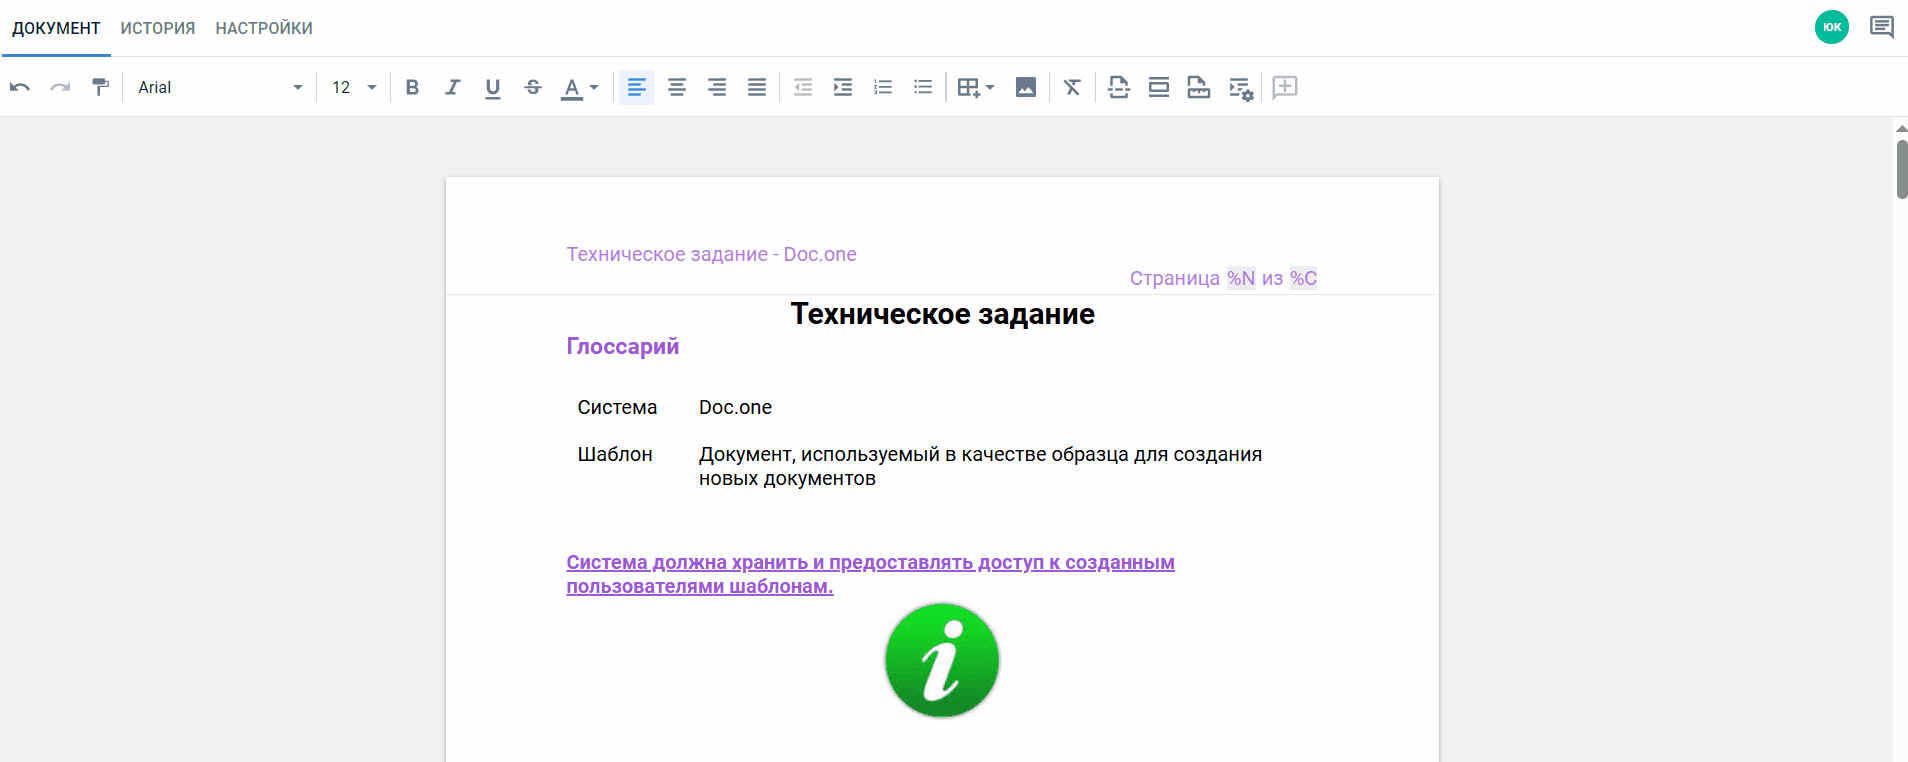Click the 'Шаблон' glossary cell

[615, 454]
